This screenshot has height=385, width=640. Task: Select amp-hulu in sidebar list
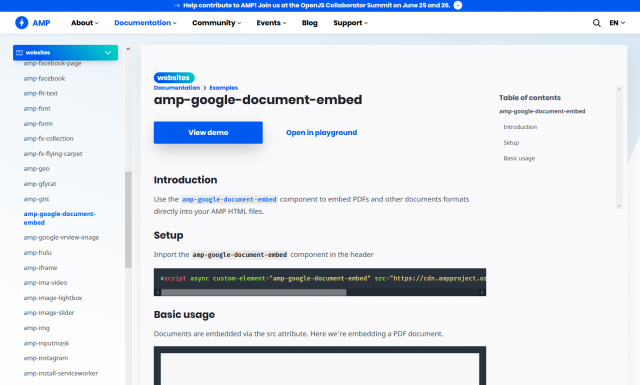38,253
